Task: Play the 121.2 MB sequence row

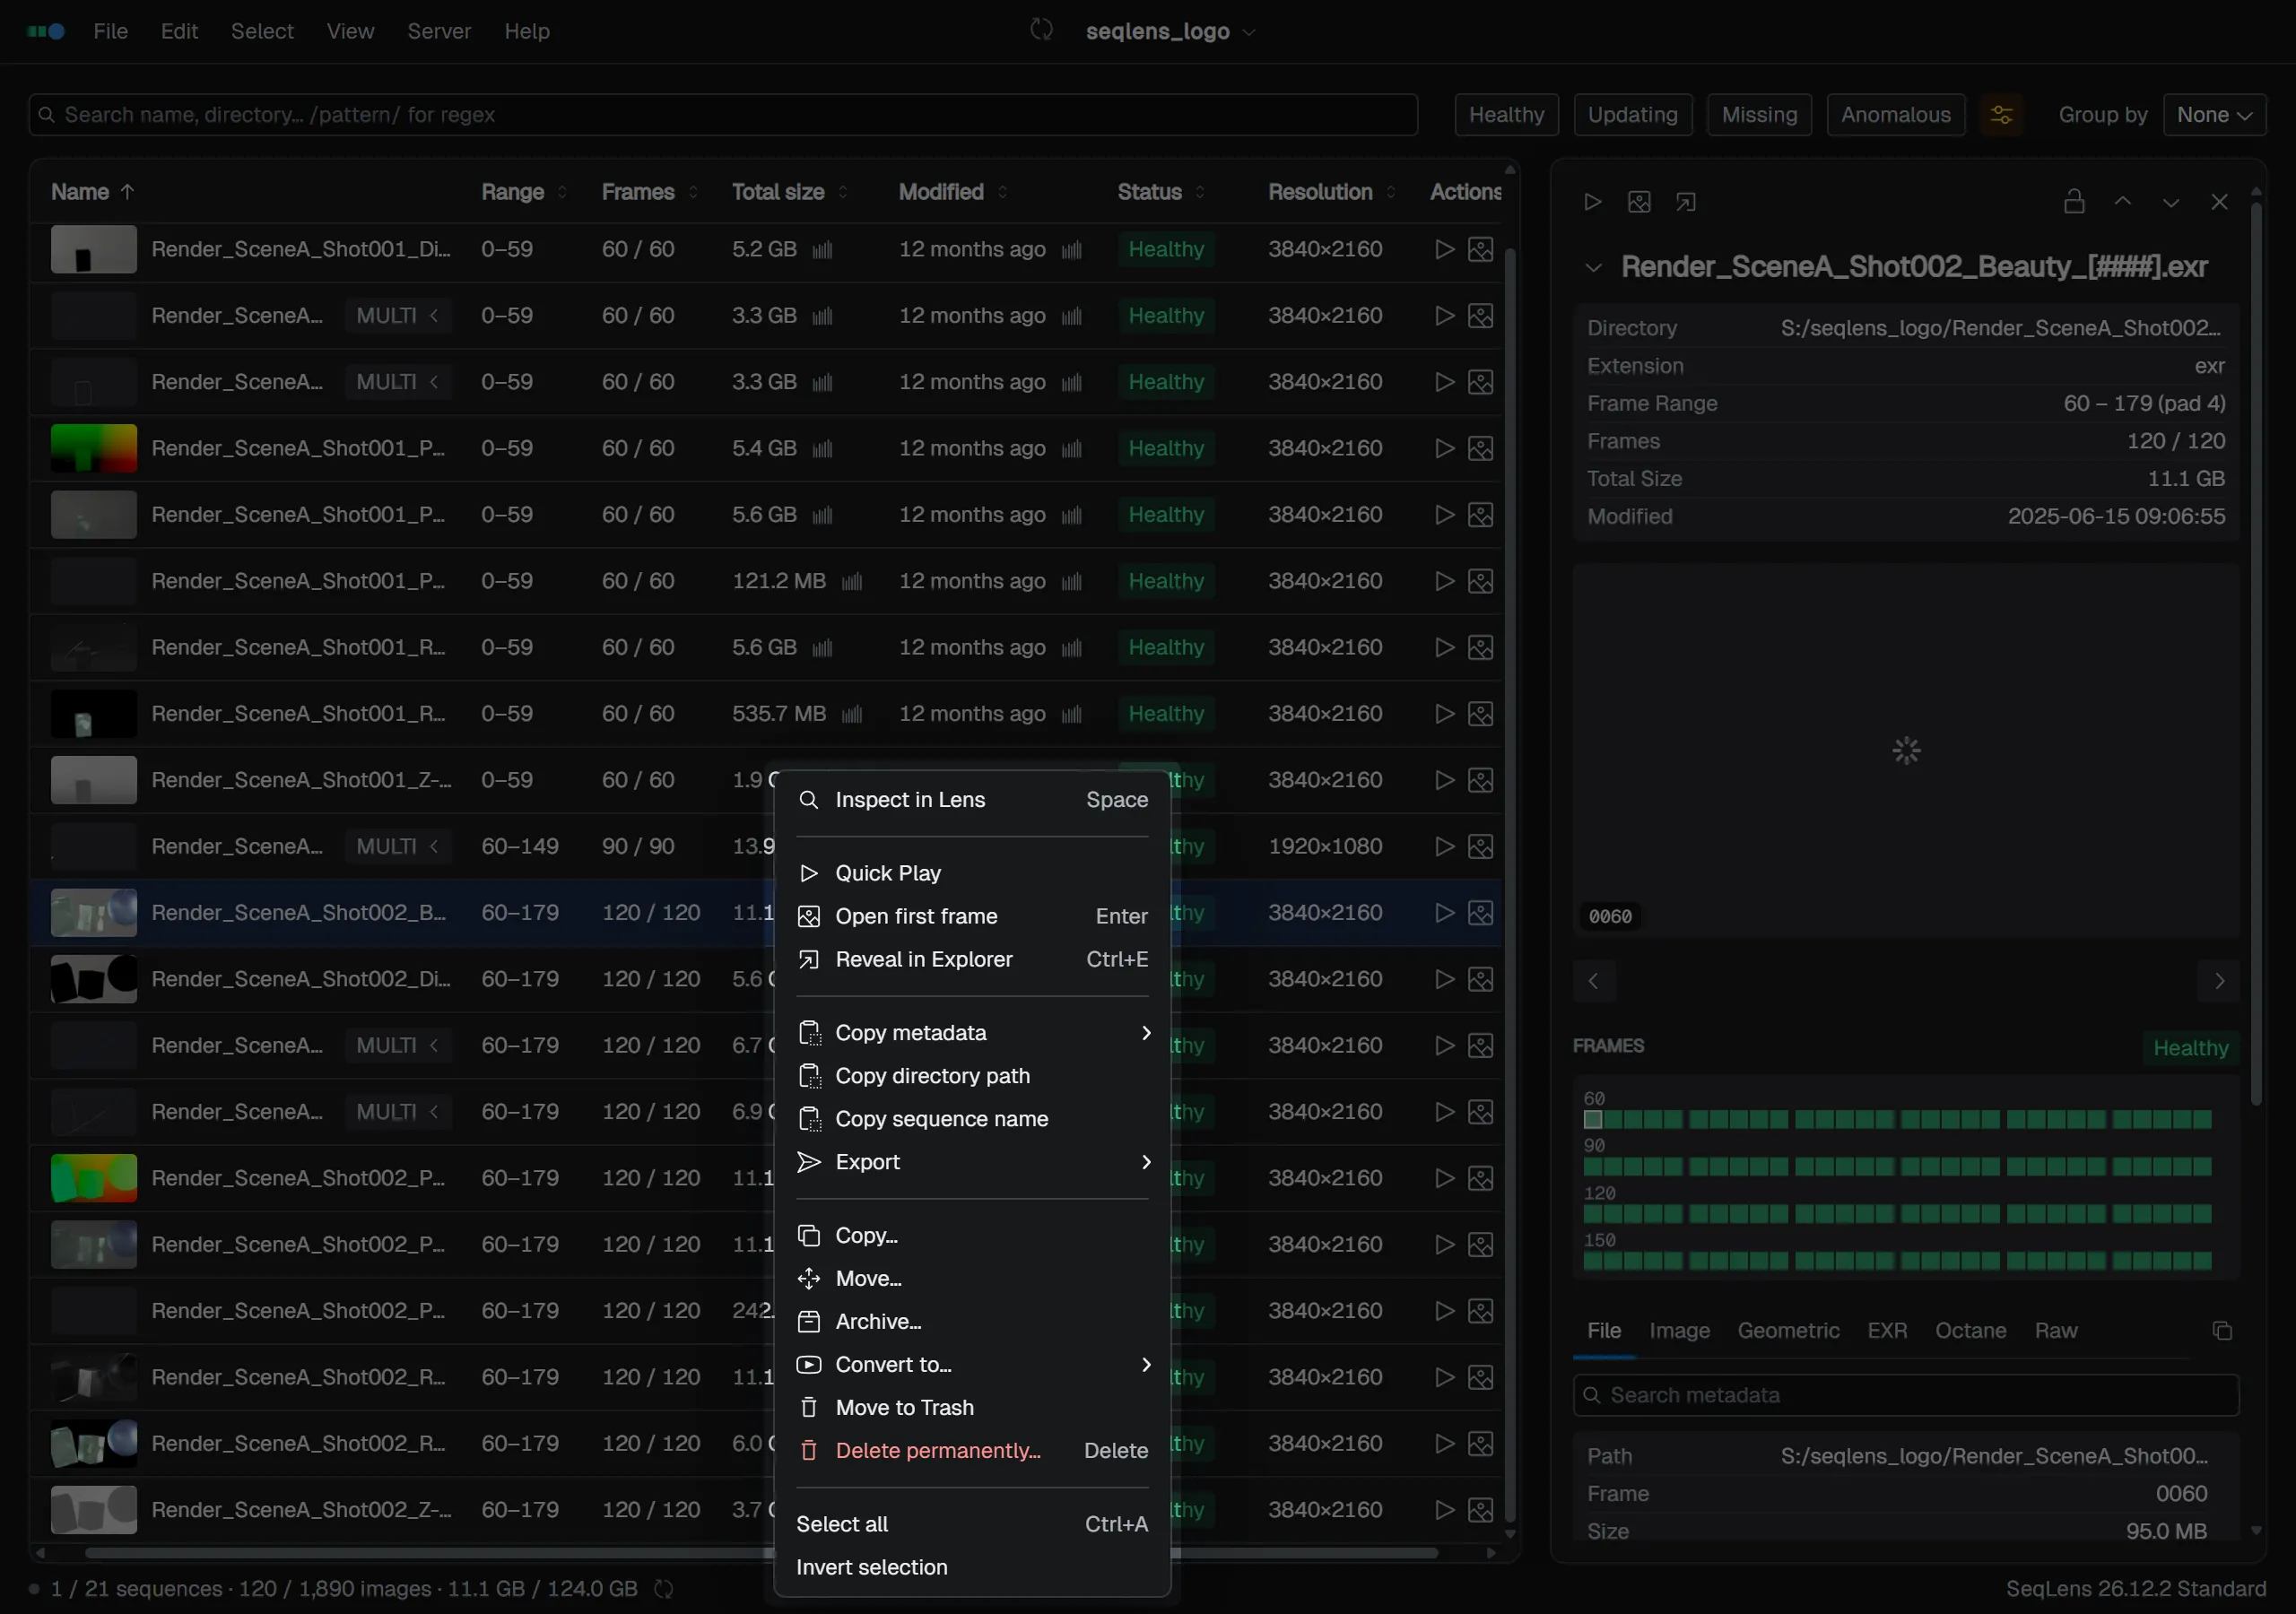Action: 1444,581
